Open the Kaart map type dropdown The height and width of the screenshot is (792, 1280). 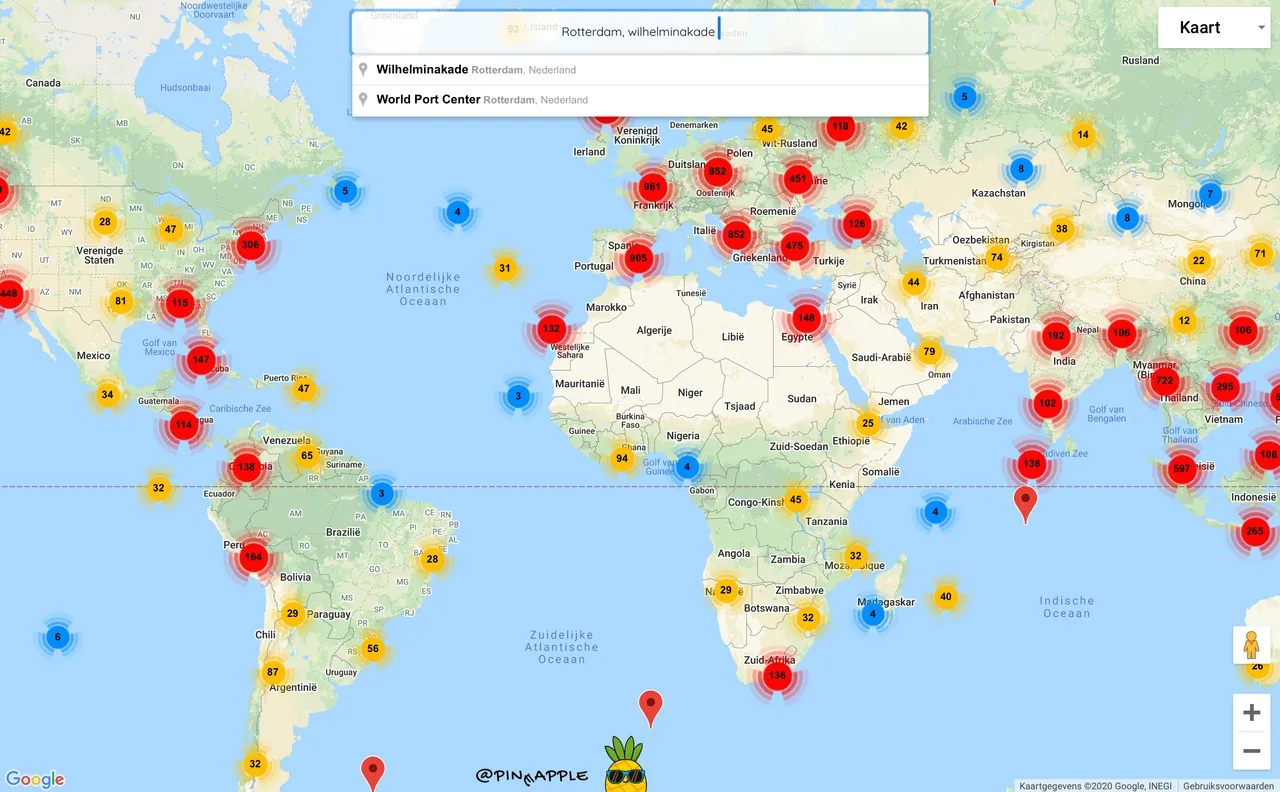click(x=1214, y=28)
